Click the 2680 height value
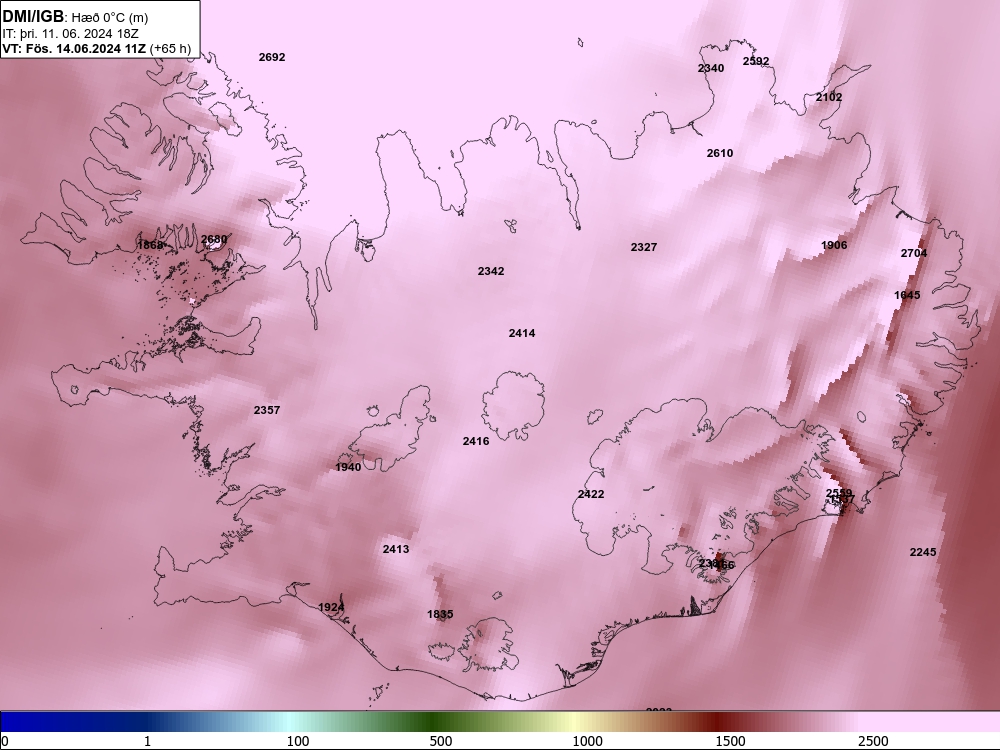 click(214, 240)
